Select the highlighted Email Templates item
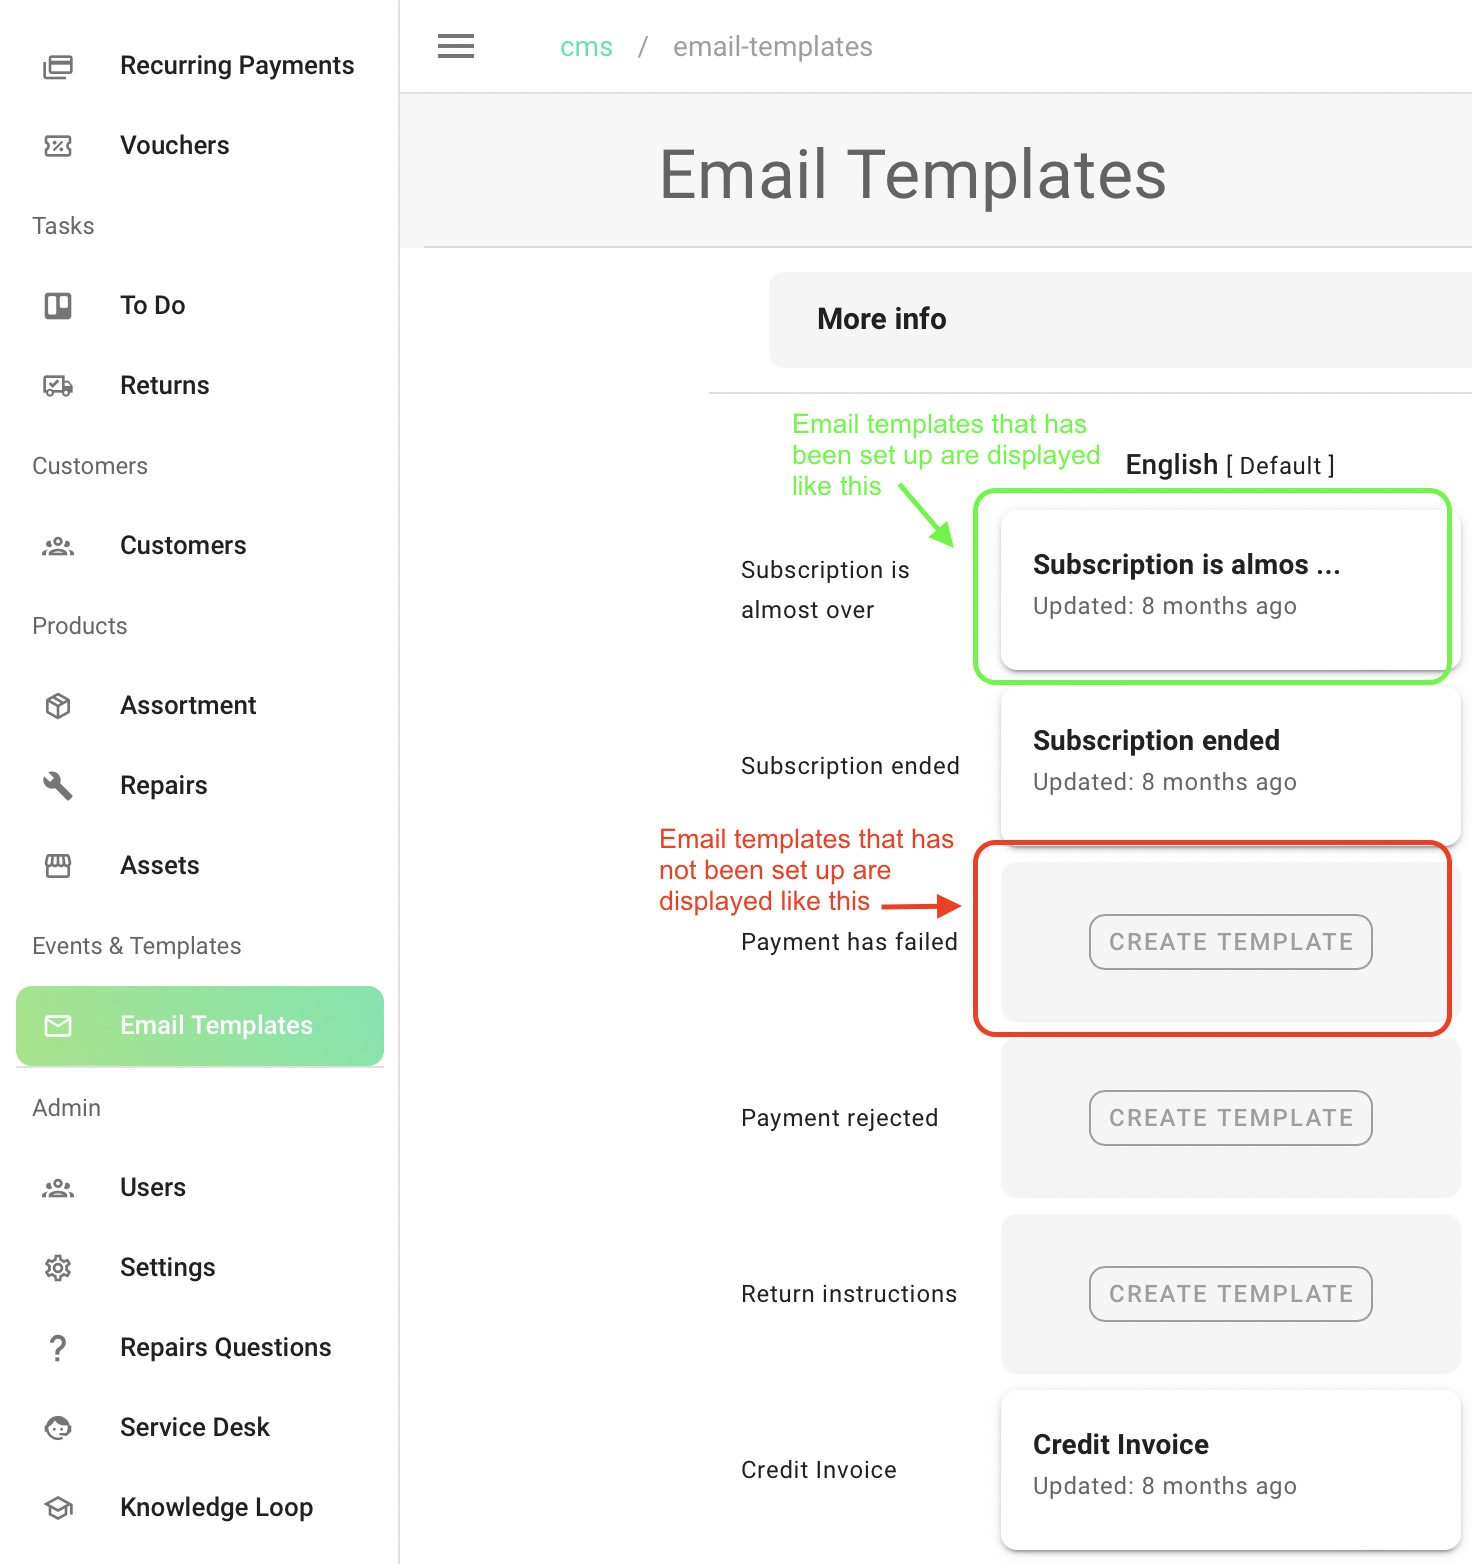This screenshot has height=1564, width=1472. pos(200,1026)
